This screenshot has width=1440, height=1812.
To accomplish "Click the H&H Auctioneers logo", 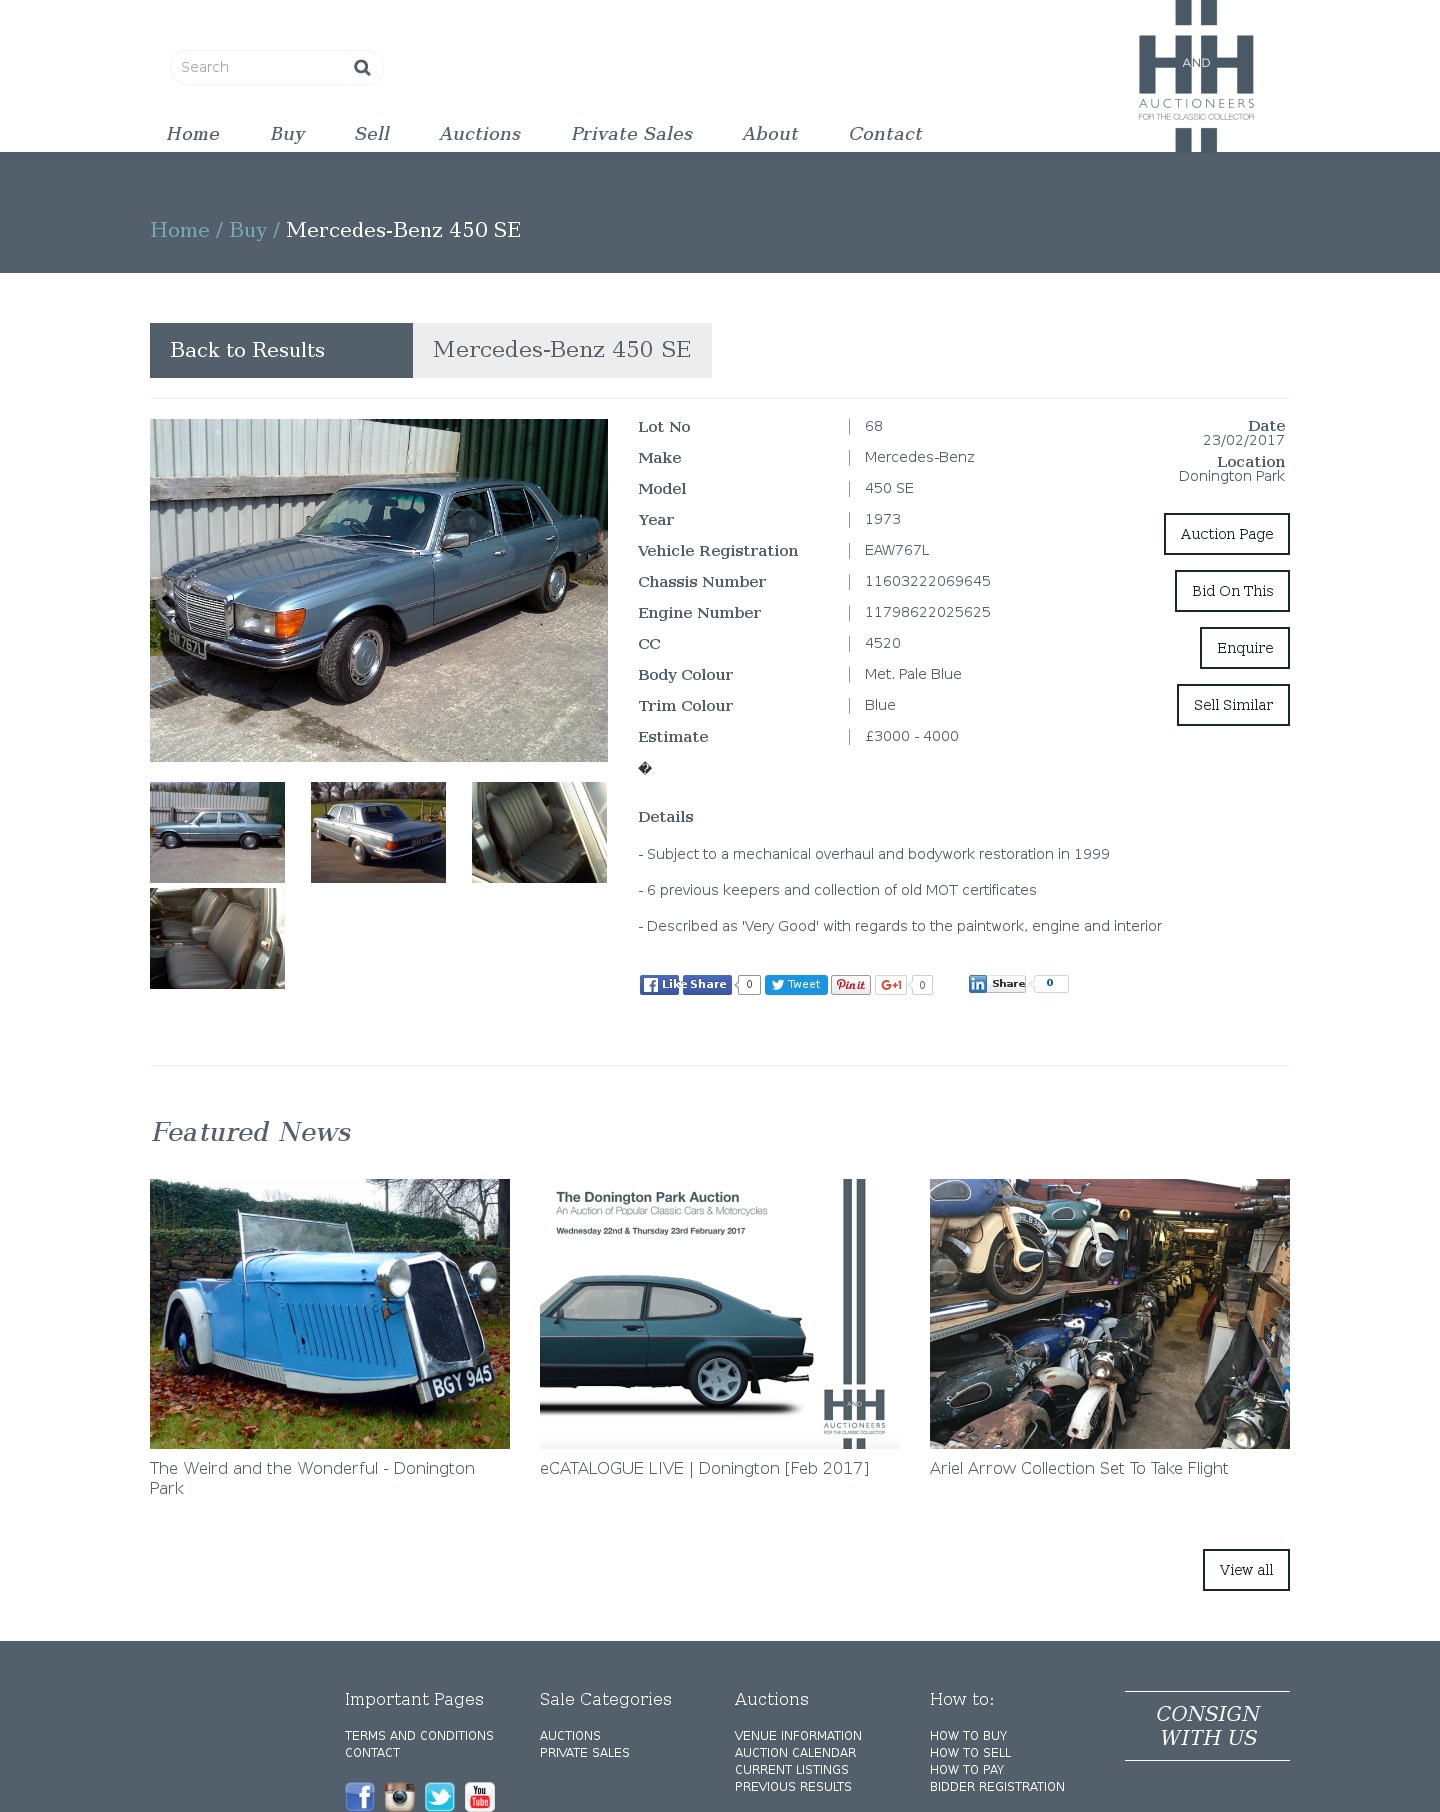I will pos(1196,76).
